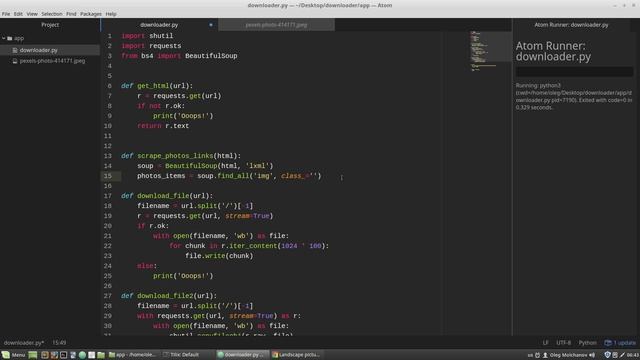Click line number 27 in the gutter
Viewport: 640px width, 360px height.
point(108,296)
